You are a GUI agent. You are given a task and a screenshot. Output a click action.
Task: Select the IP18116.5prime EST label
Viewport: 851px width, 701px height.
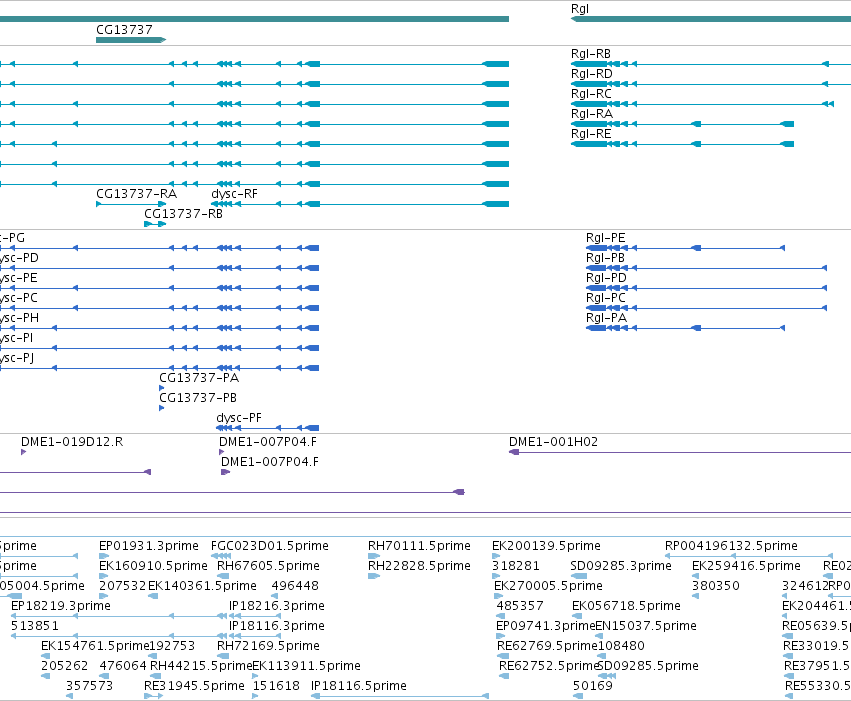point(359,686)
